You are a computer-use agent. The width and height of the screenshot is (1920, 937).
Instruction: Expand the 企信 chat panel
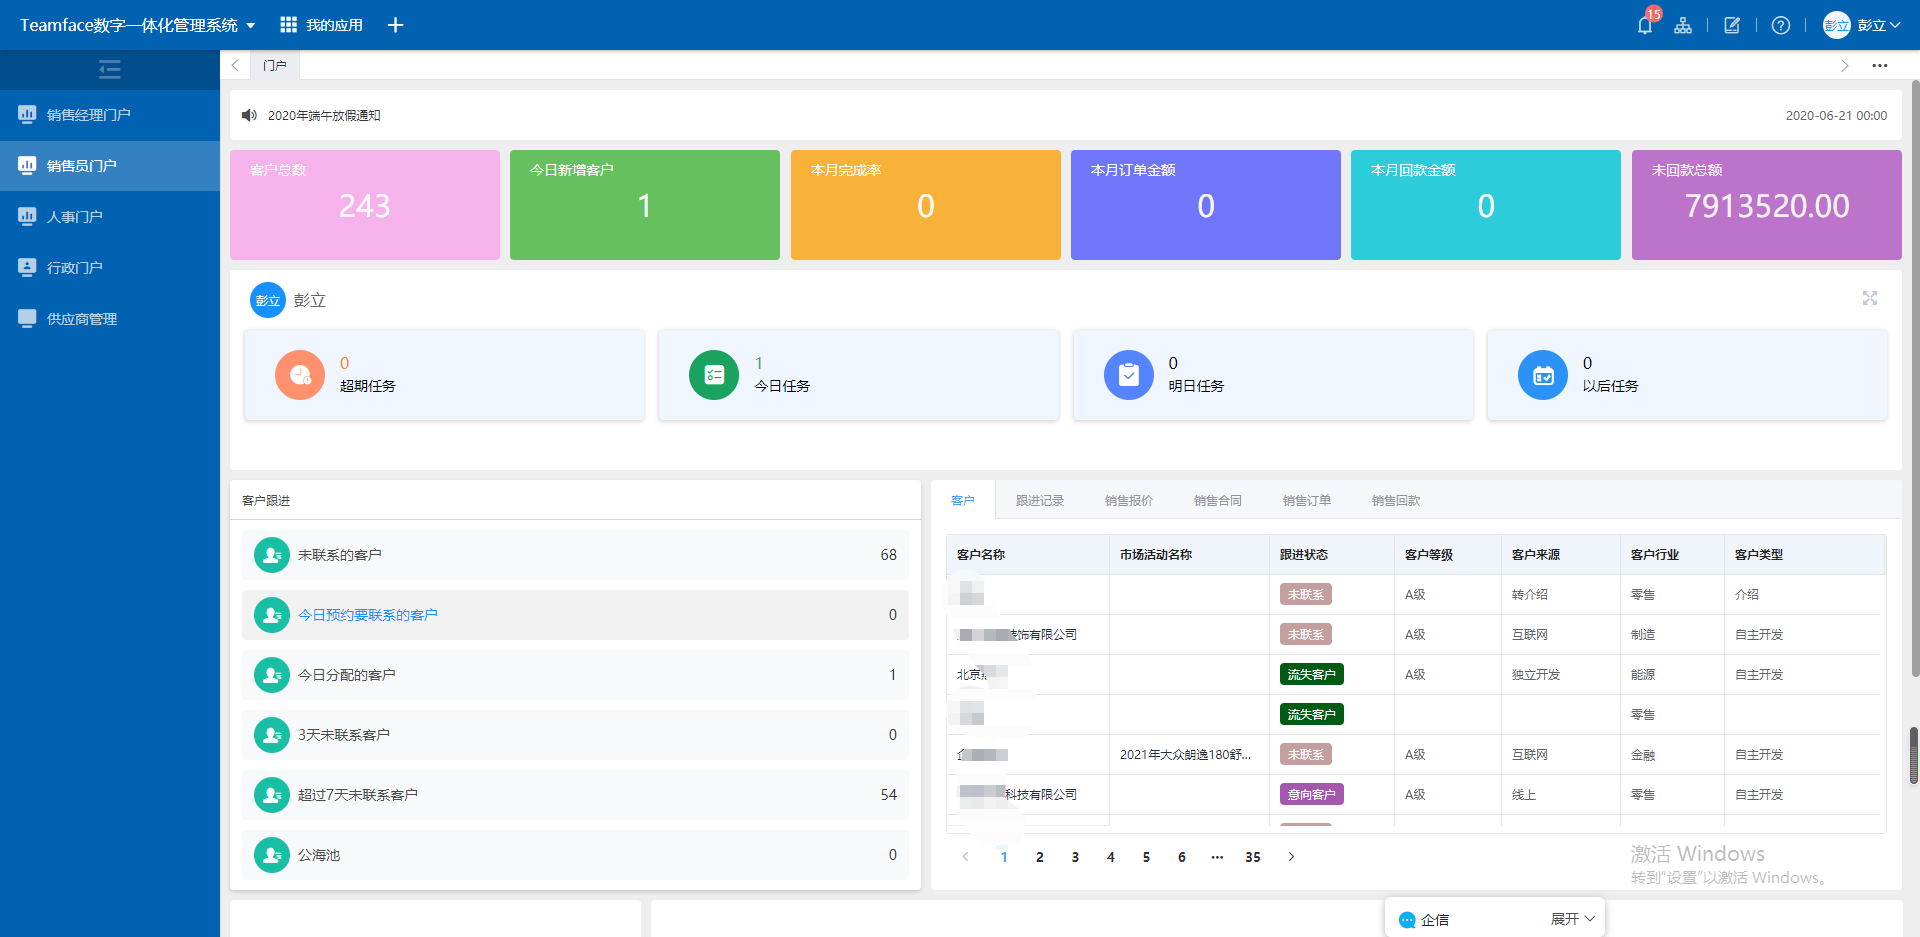point(1572,919)
